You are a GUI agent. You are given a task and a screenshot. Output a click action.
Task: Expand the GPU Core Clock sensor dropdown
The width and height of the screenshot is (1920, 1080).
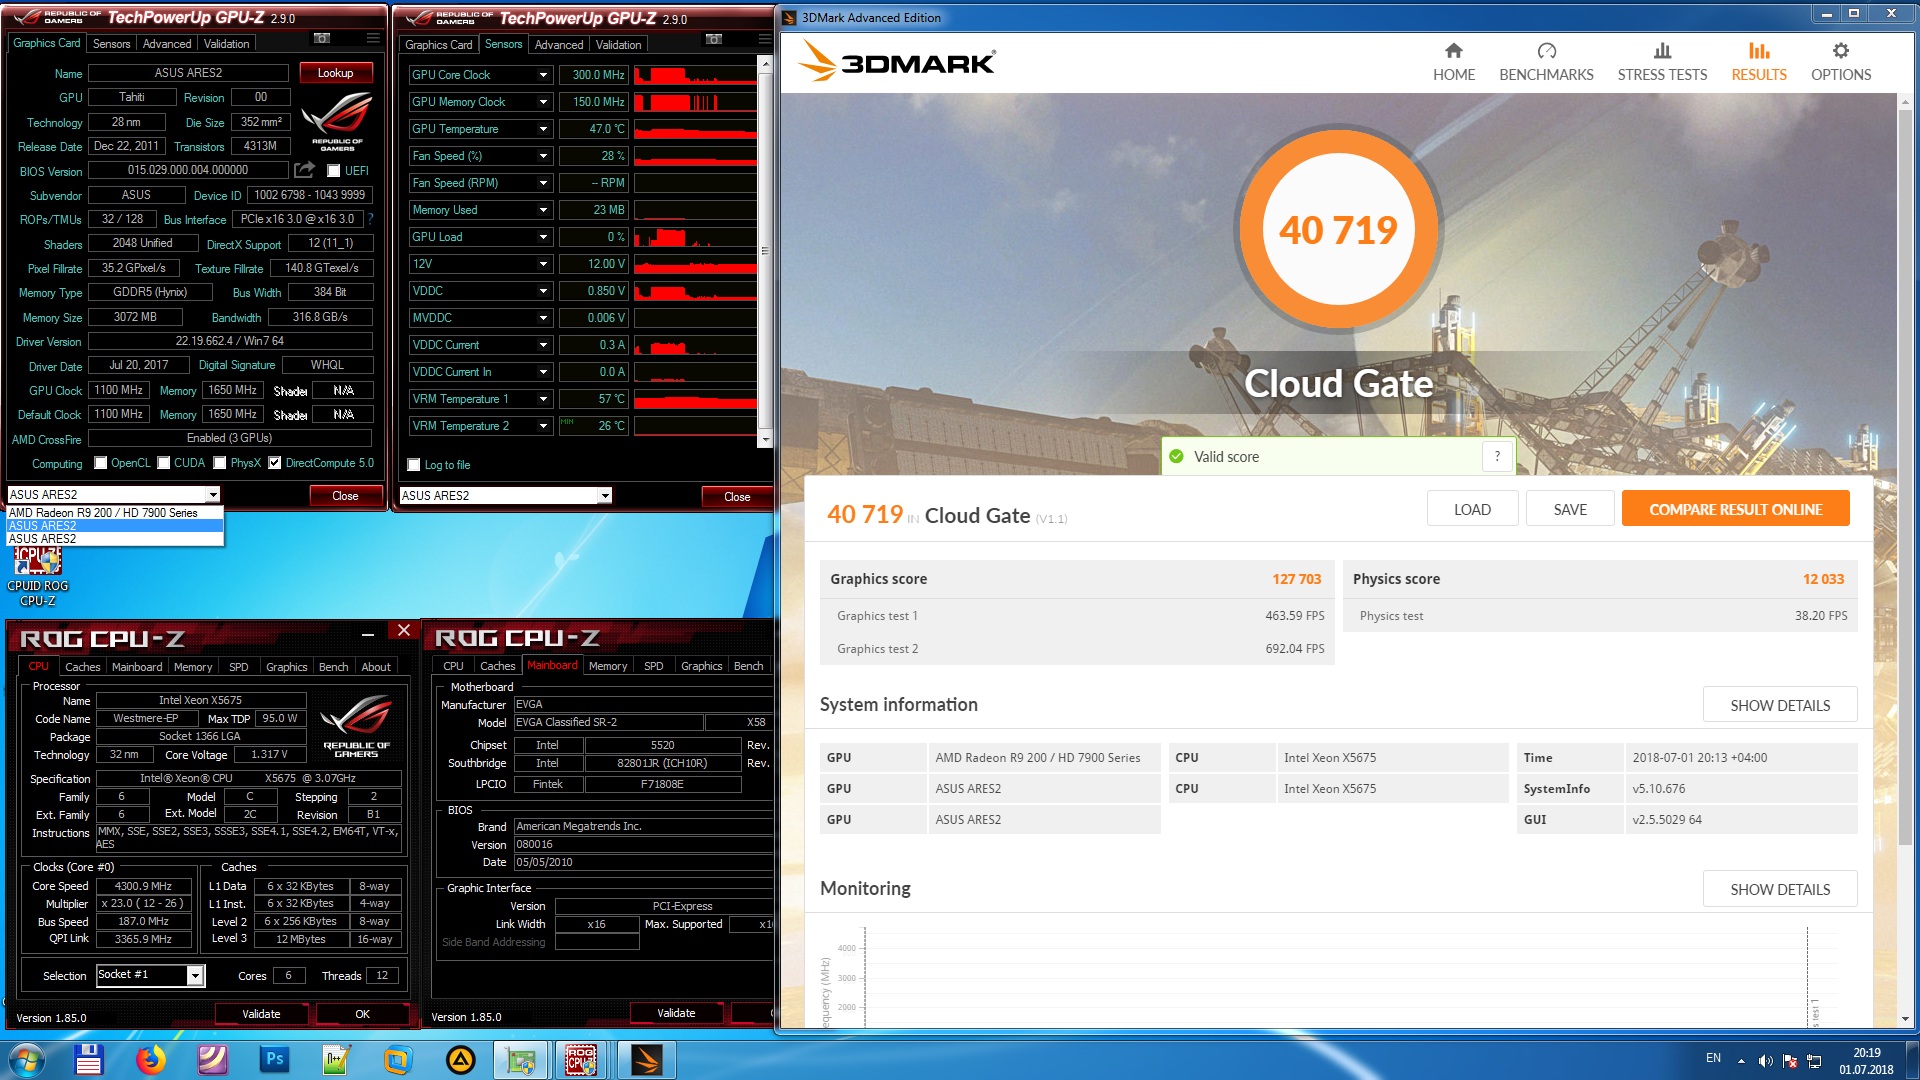pyautogui.click(x=544, y=75)
